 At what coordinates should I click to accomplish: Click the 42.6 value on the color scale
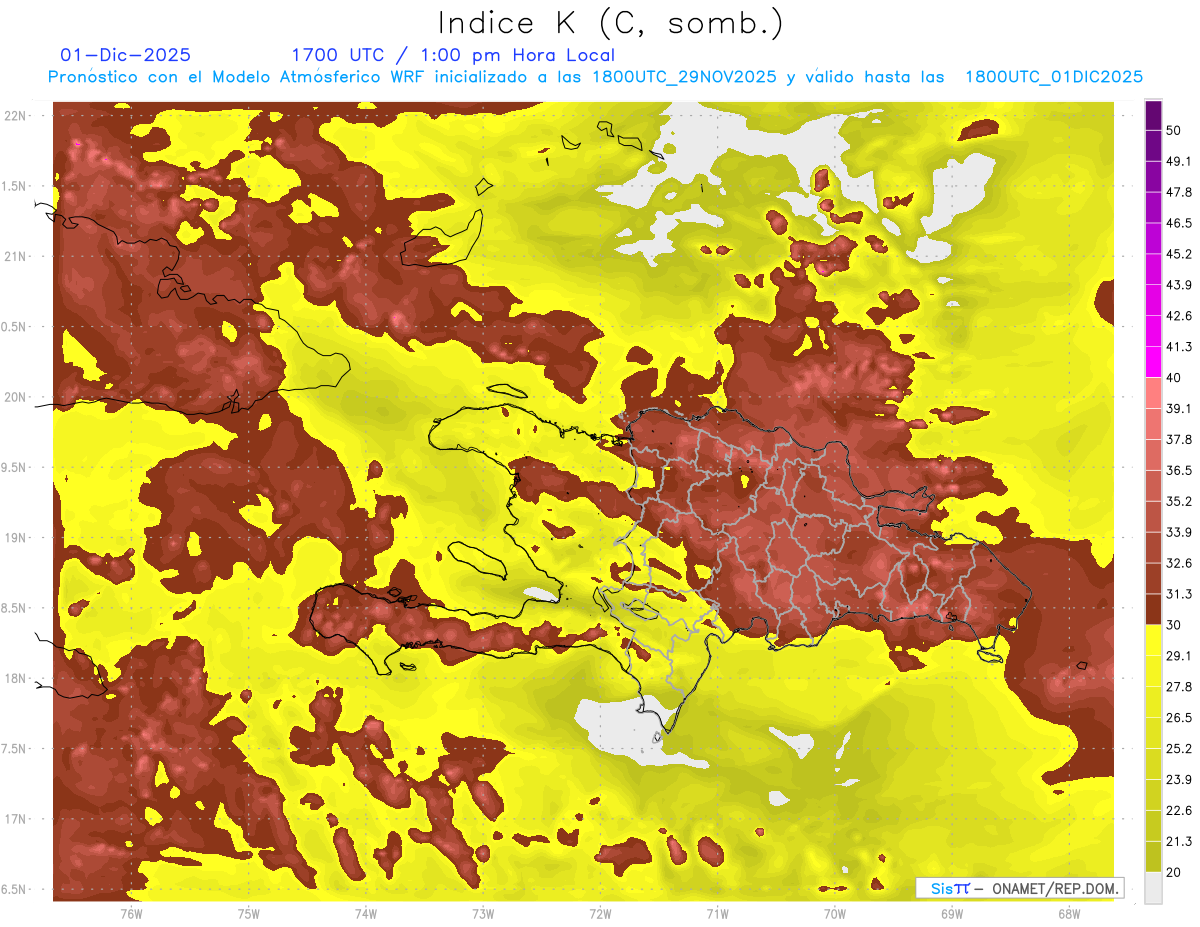1178,316
